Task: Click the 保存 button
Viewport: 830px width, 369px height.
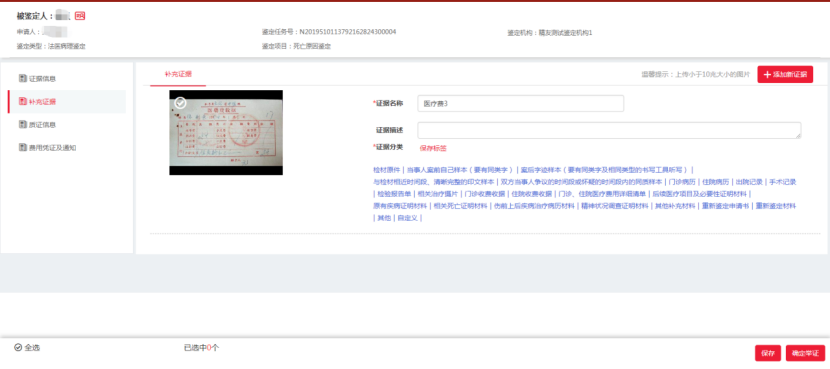Action: click(768, 353)
